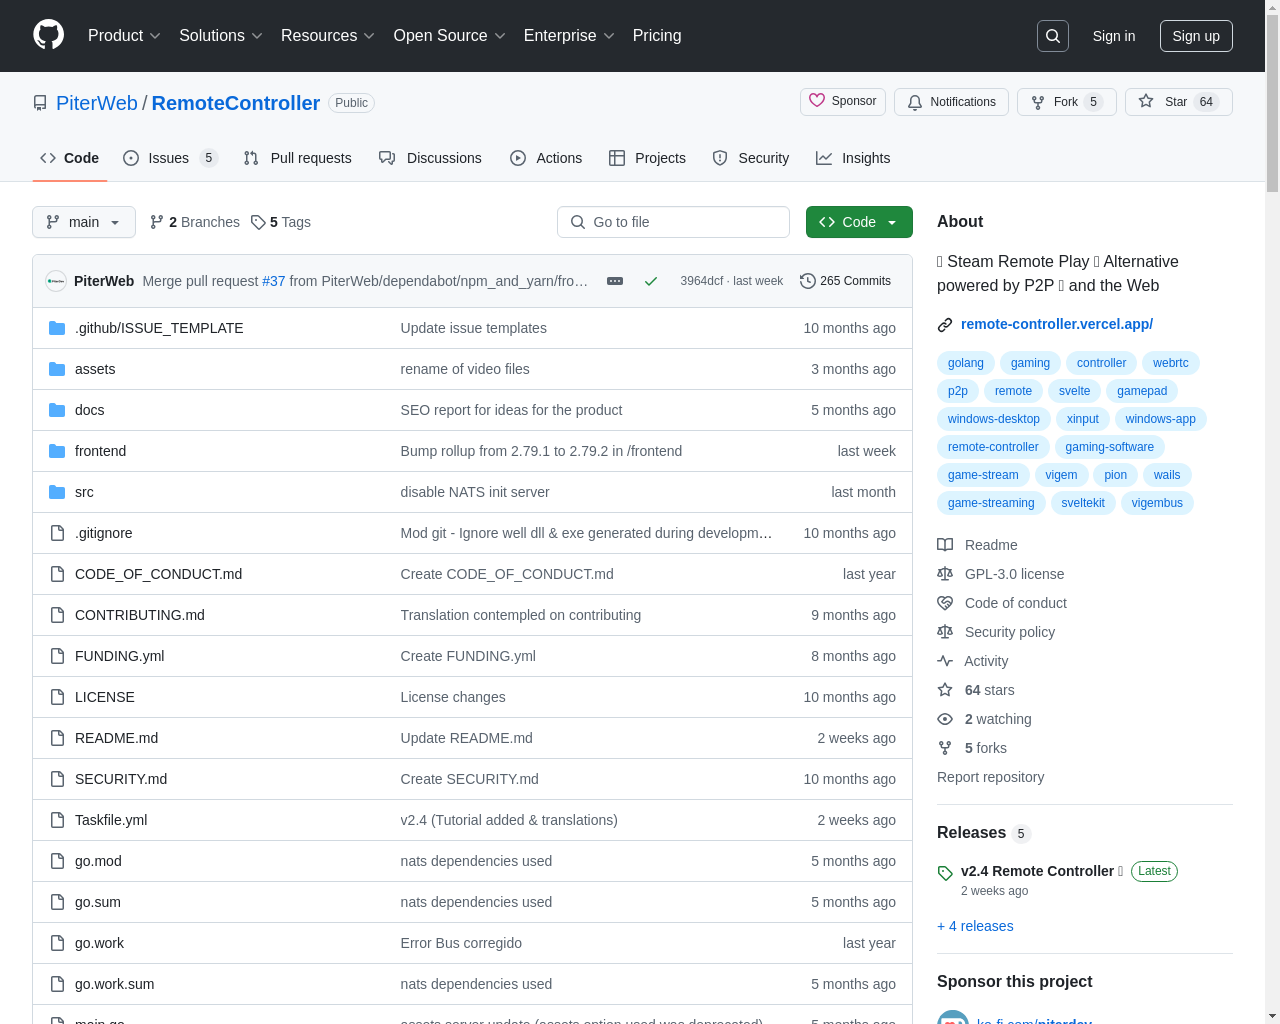1280x1024 pixels.
Task: Open the GPL-3.0 license link
Action: (1001, 574)
